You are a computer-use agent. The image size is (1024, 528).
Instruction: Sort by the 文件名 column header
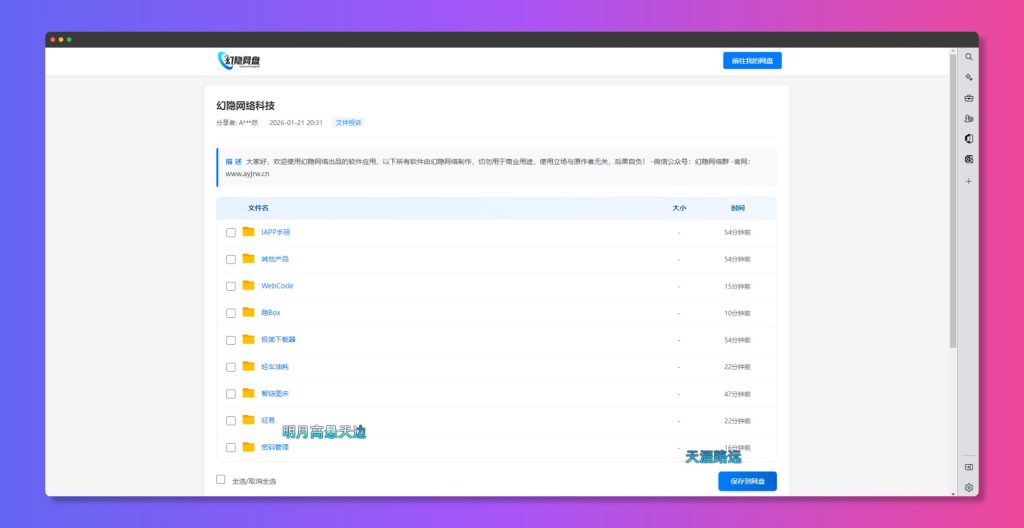click(x=258, y=208)
